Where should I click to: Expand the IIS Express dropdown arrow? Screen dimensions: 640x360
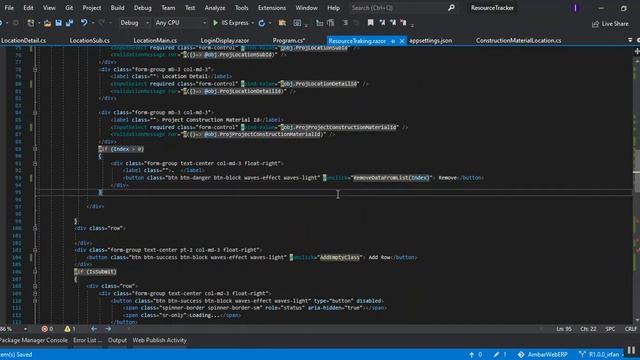pyautogui.click(x=253, y=23)
